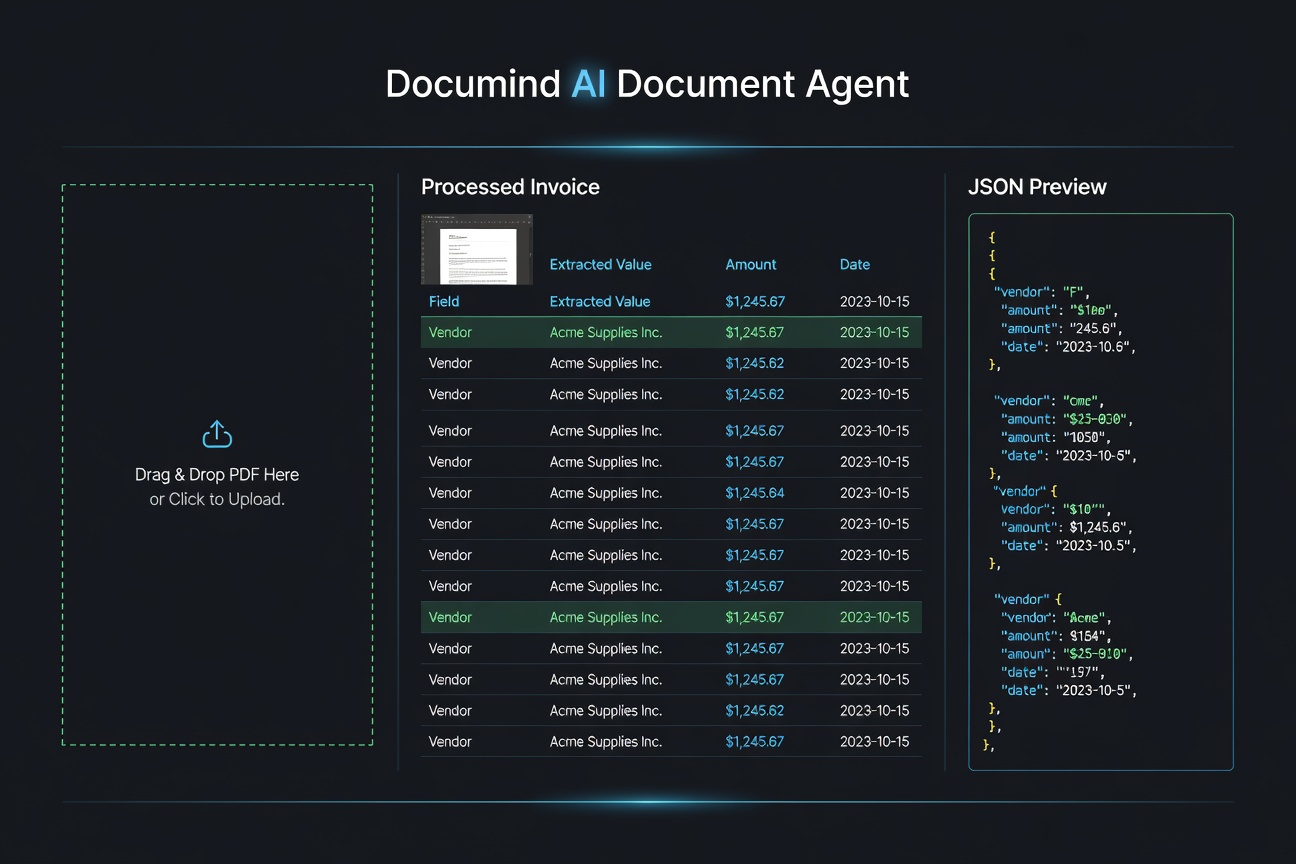Click the 'Documind AI Document Agent' title
1296x864 pixels.
648,84
